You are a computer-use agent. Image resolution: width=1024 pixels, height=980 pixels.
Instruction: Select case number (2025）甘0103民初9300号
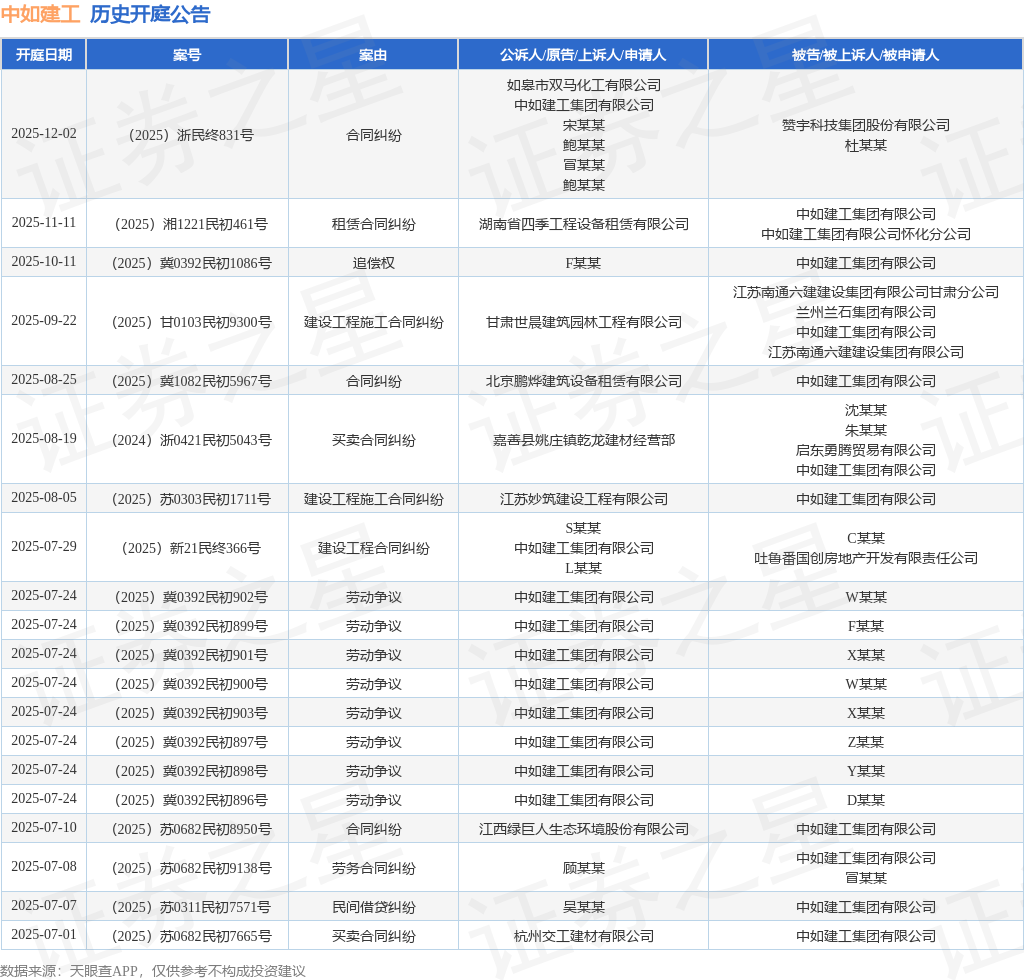[191, 322]
